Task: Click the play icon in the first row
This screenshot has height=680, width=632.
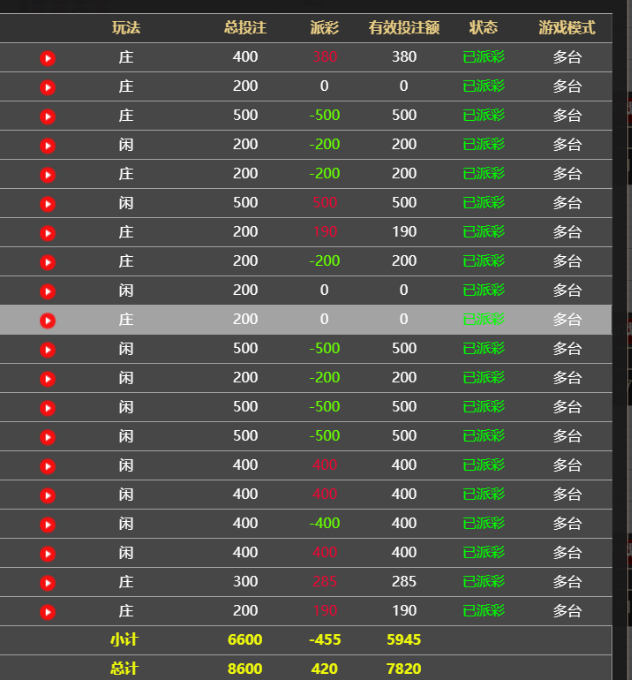Action: pos(47,58)
